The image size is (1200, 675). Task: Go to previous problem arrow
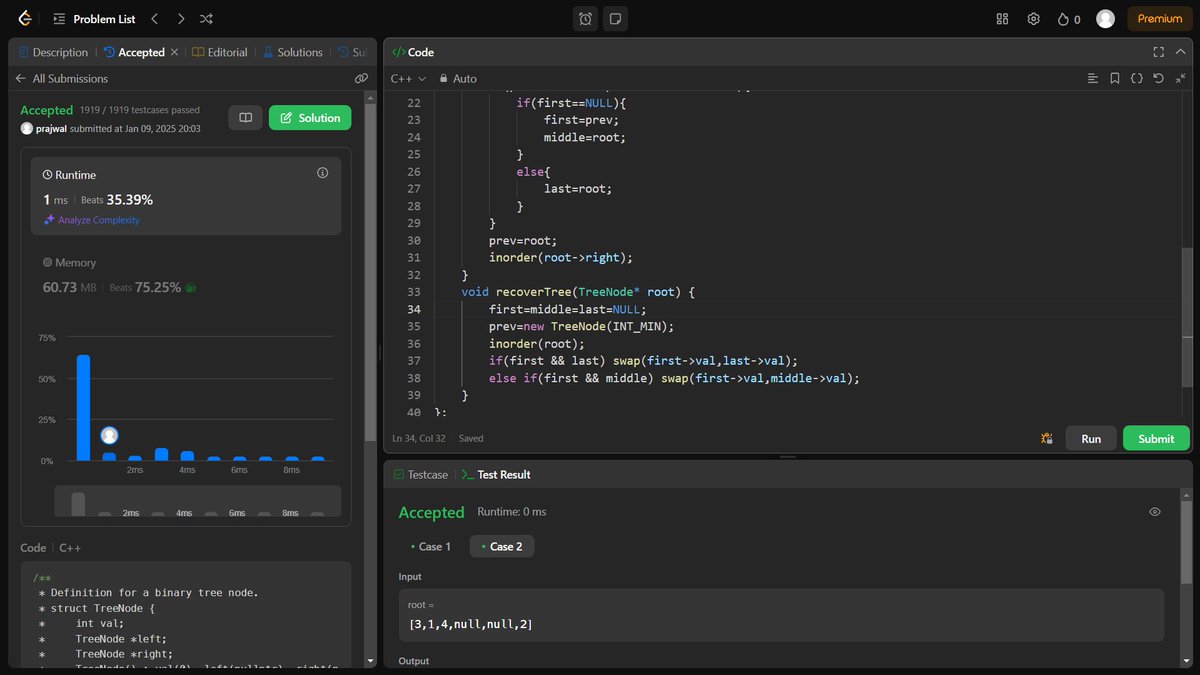pyautogui.click(x=154, y=18)
